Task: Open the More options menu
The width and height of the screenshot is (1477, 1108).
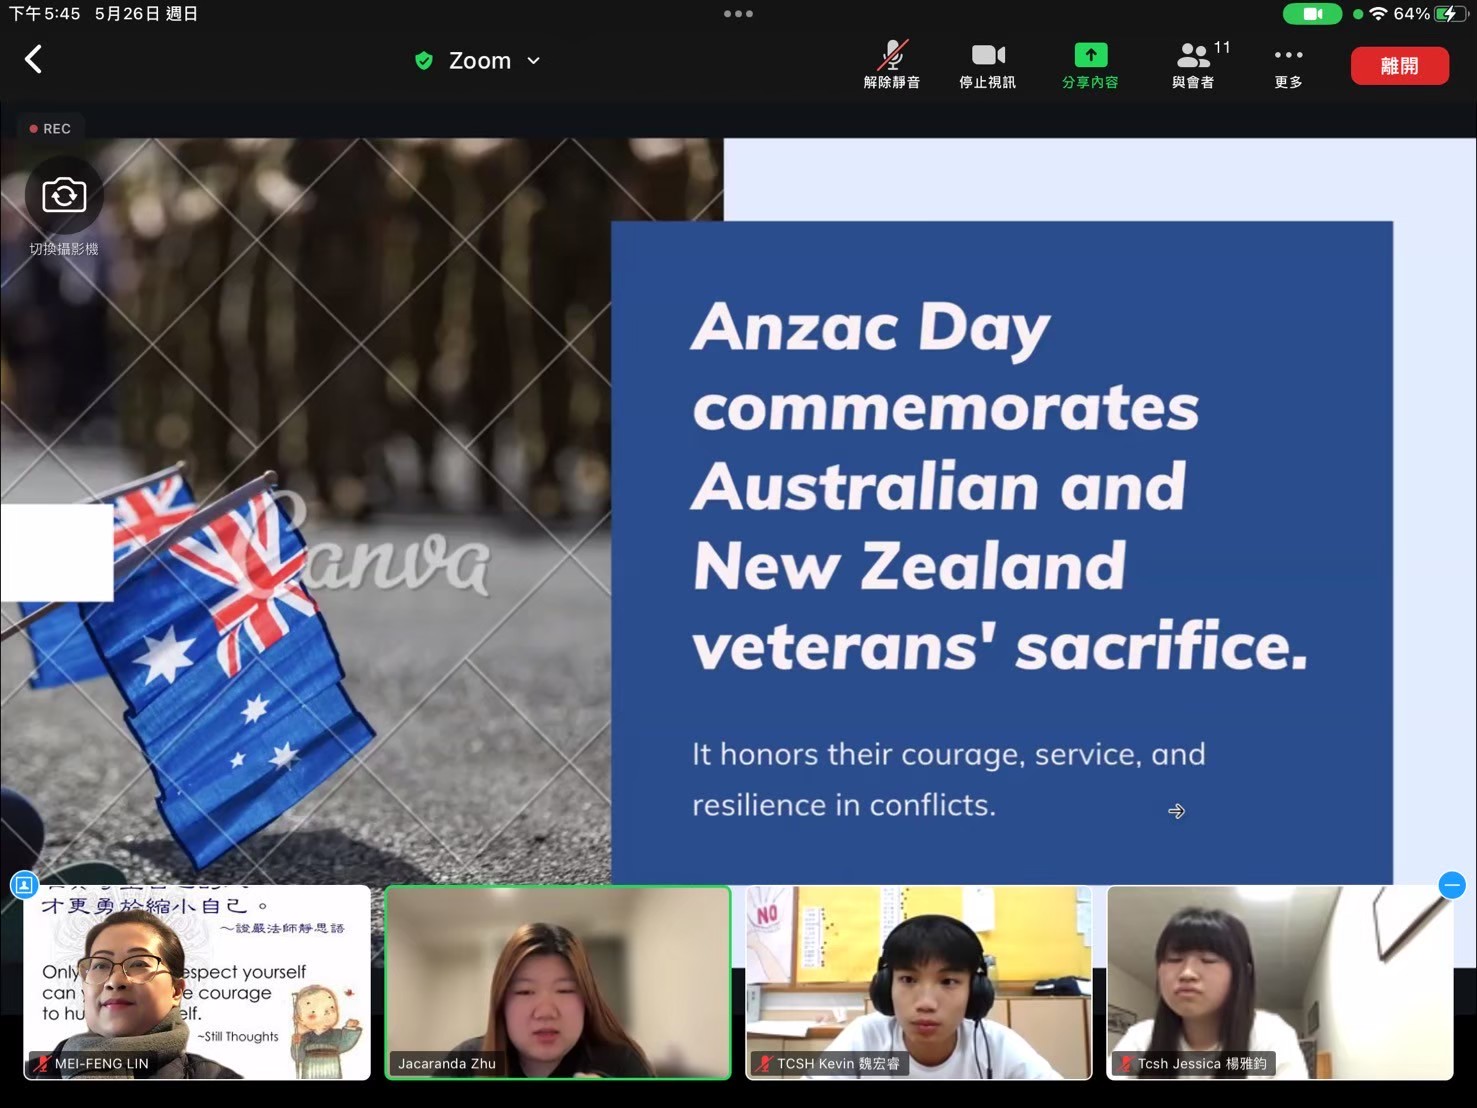Action: [x=1288, y=65]
